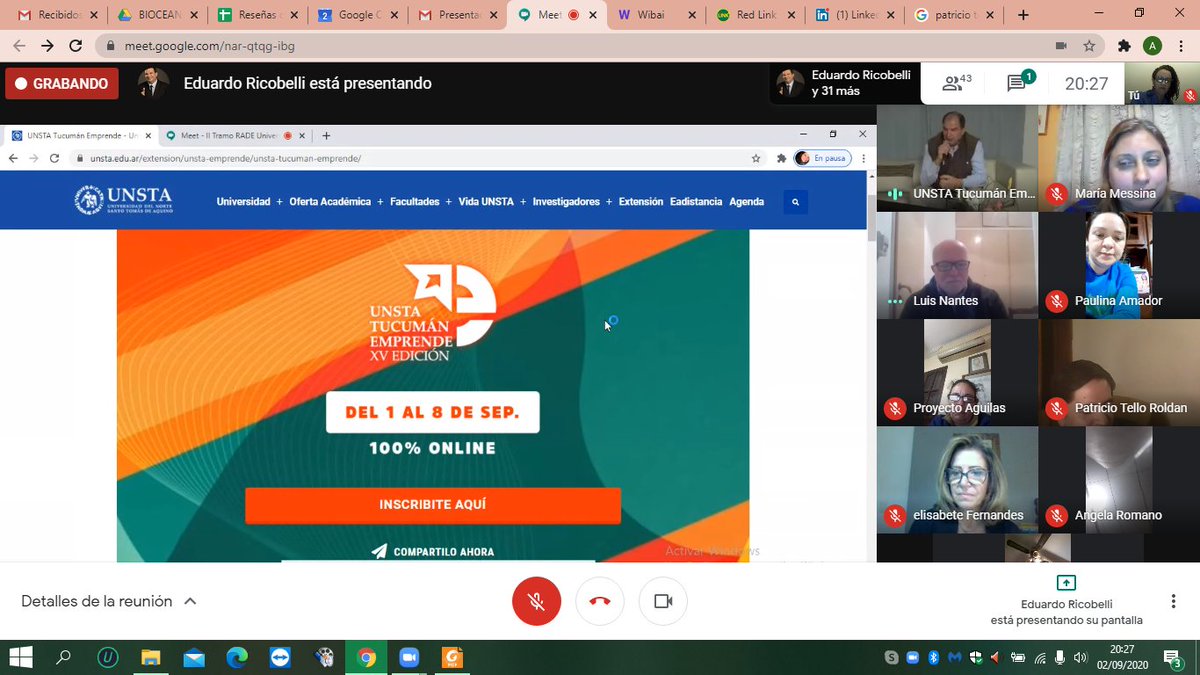Switch to the patricio Google search tab
This screenshot has height=675, width=1200.
click(956, 15)
